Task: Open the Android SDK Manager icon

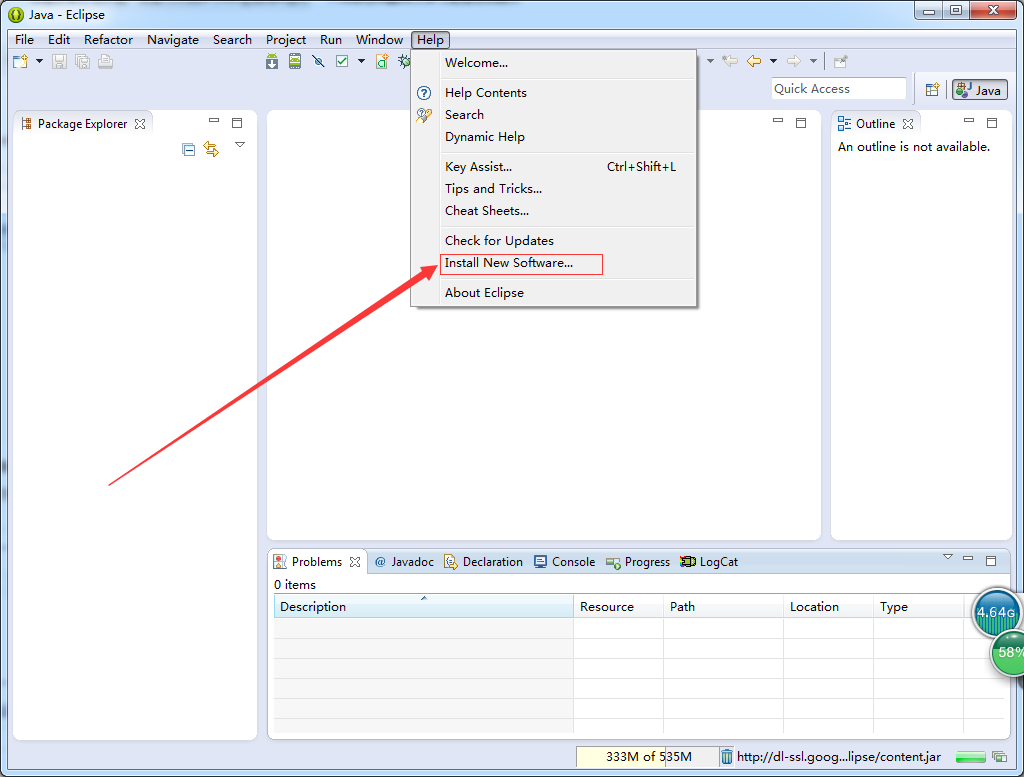Action: pyautogui.click(x=272, y=61)
